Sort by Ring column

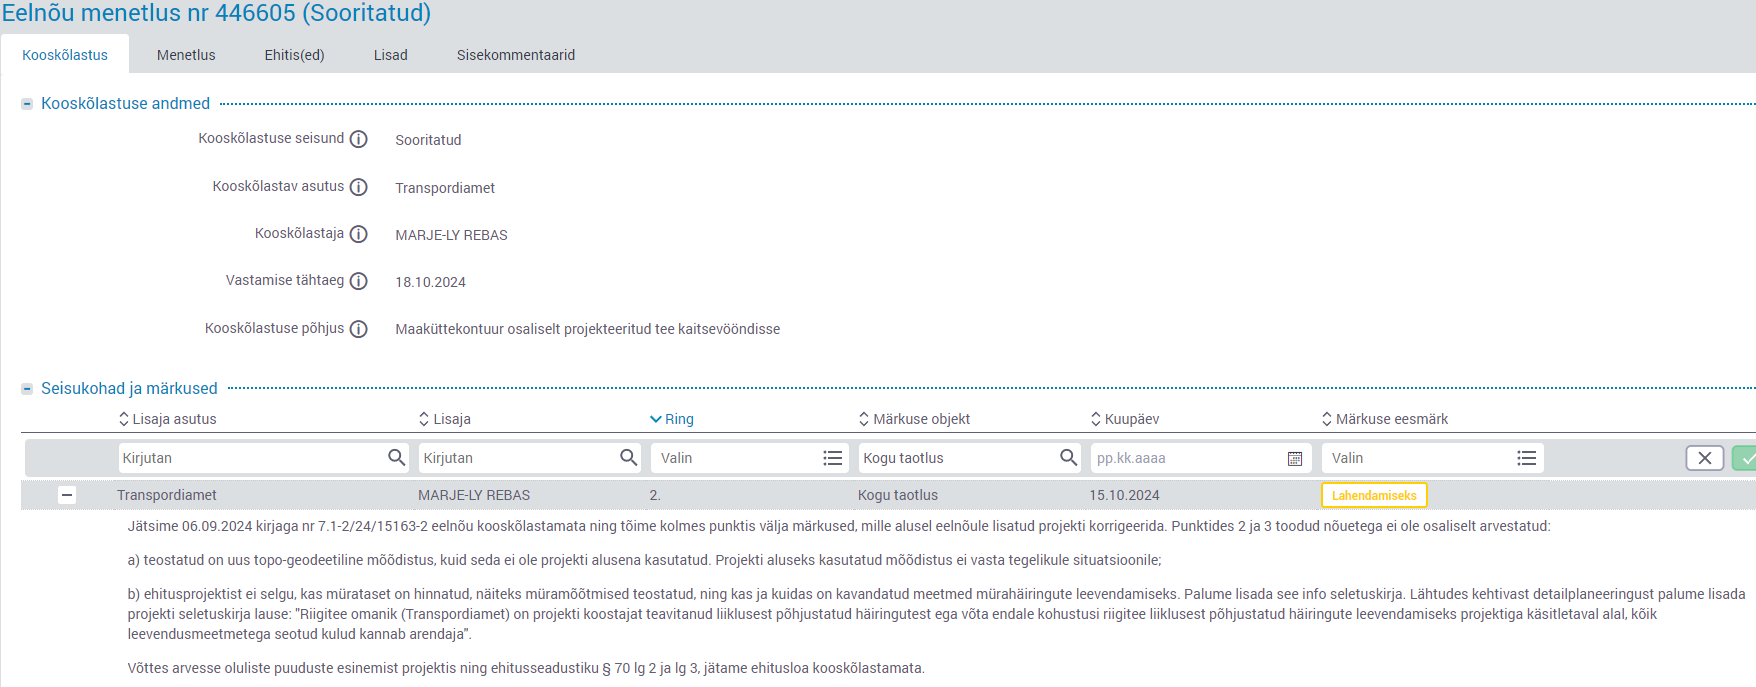tap(671, 419)
